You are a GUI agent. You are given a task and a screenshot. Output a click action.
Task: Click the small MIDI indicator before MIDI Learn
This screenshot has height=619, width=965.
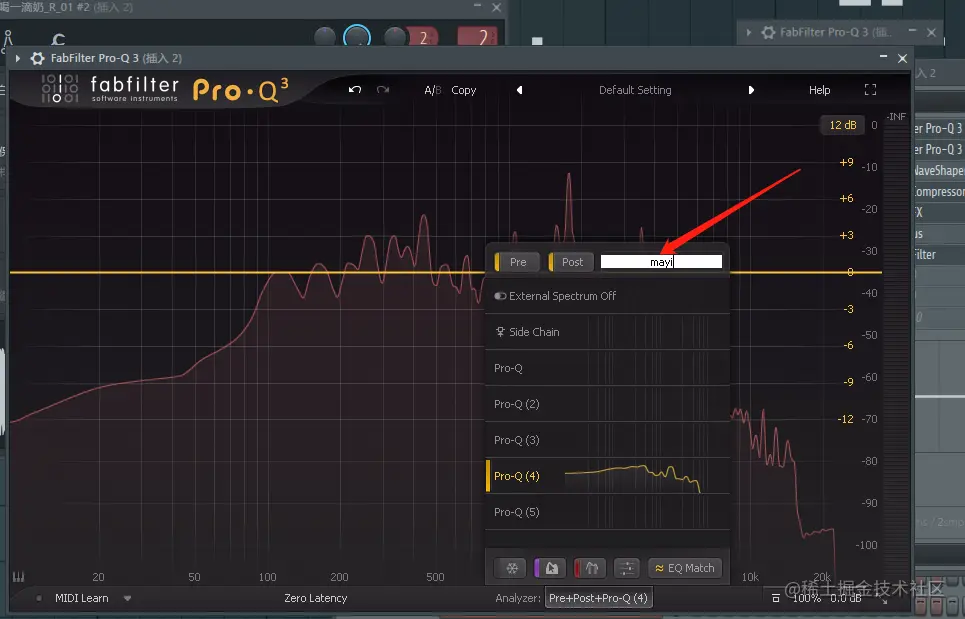pos(39,598)
